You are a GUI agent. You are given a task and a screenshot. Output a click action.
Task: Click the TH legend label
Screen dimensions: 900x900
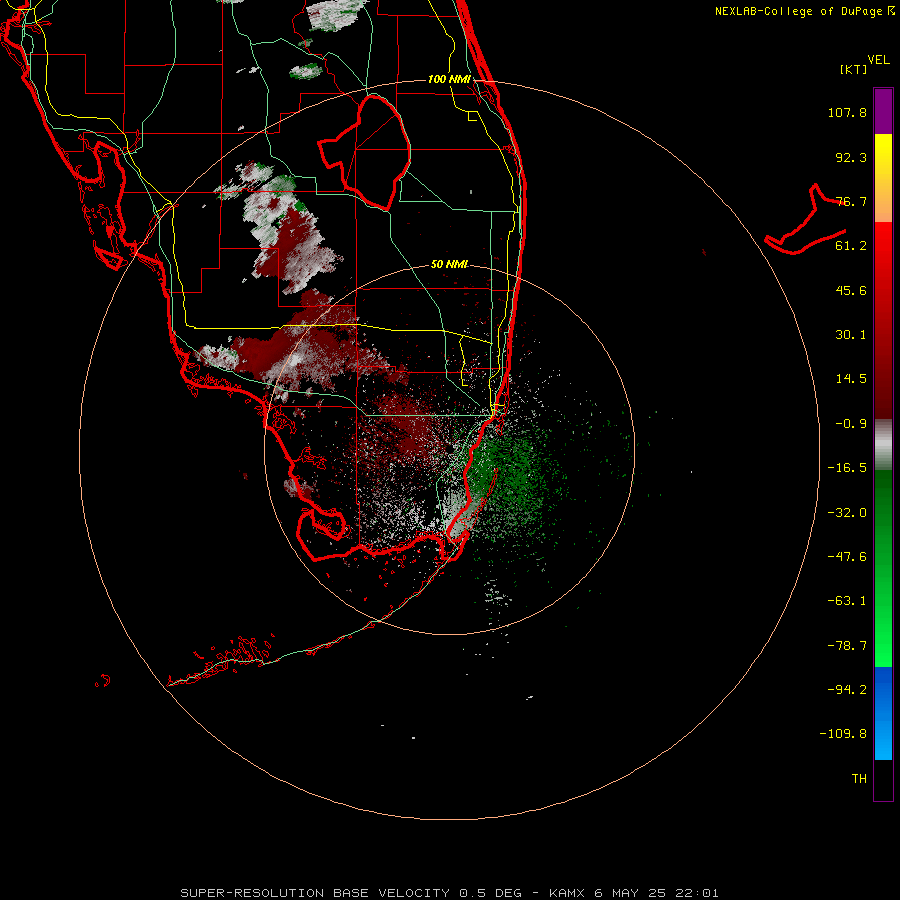[859, 779]
